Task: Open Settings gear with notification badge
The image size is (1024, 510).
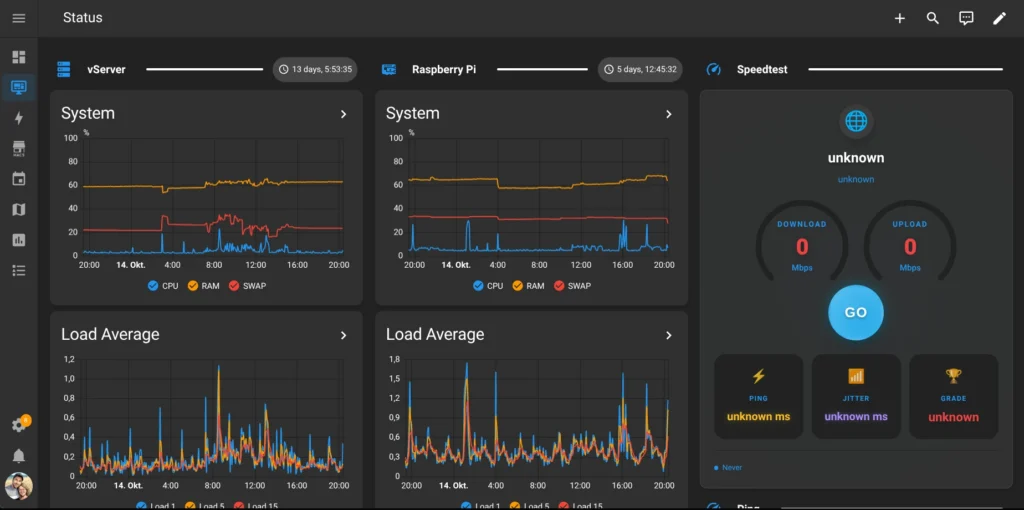Action: (19, 425)
